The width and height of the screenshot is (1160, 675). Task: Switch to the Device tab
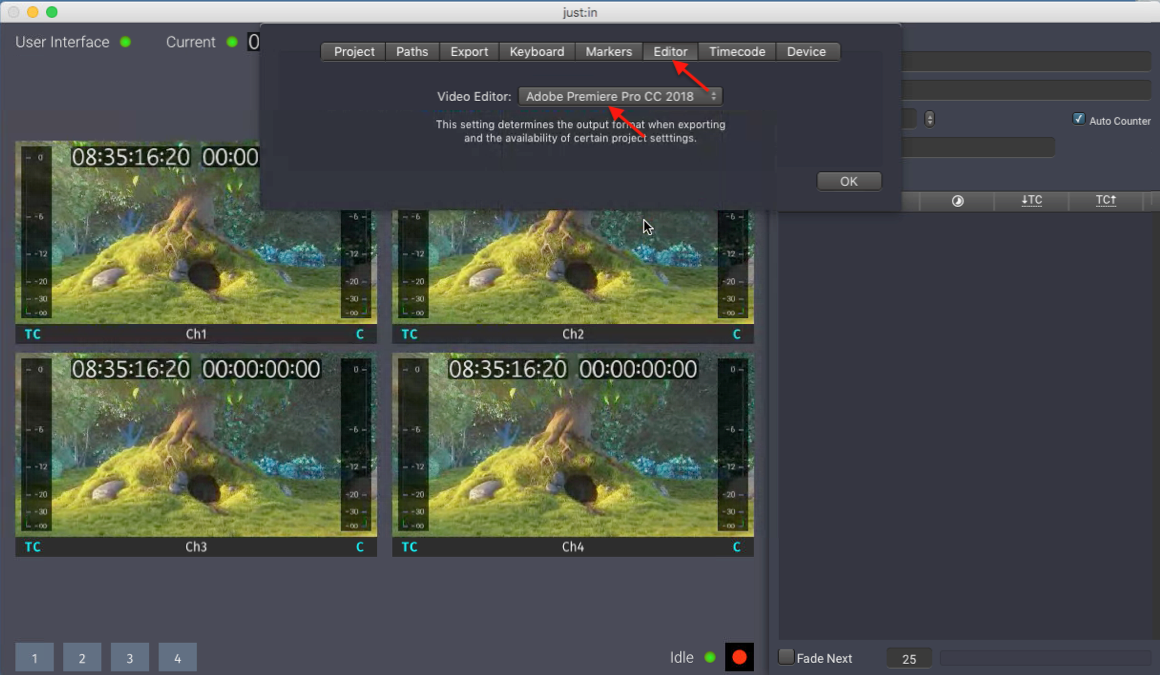click(806, 52)
